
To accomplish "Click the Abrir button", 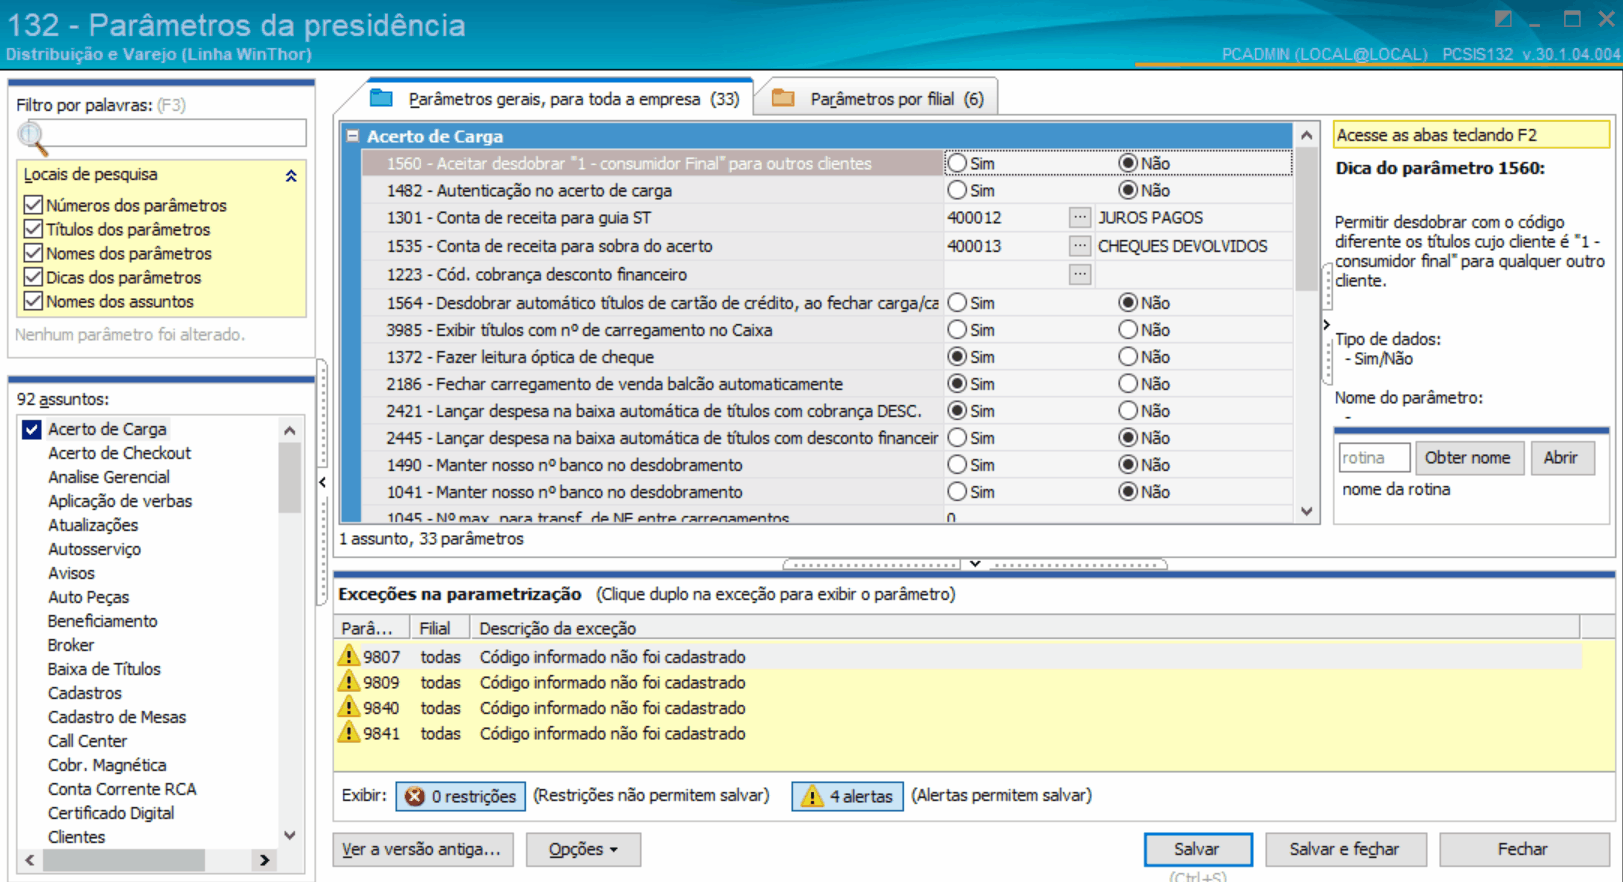I will 1561,457.
